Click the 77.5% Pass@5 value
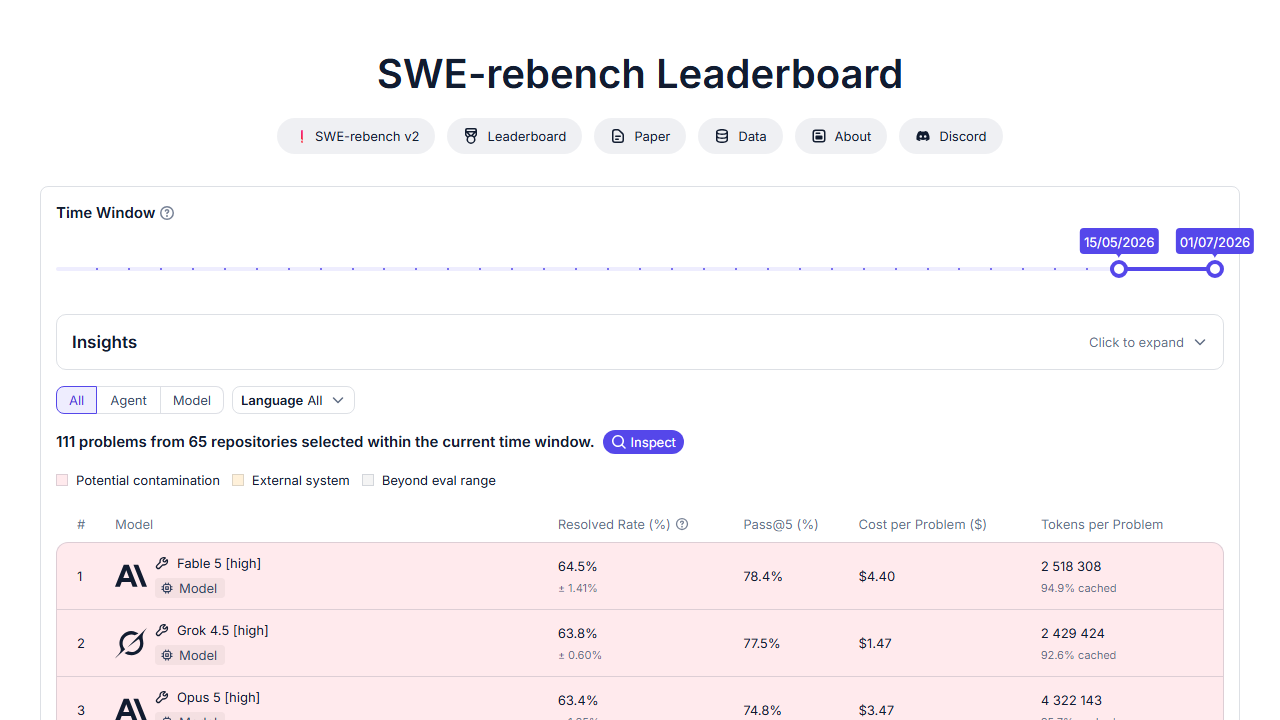The width and height of the screenshot is (1280, 720). [x=762, y=643]
